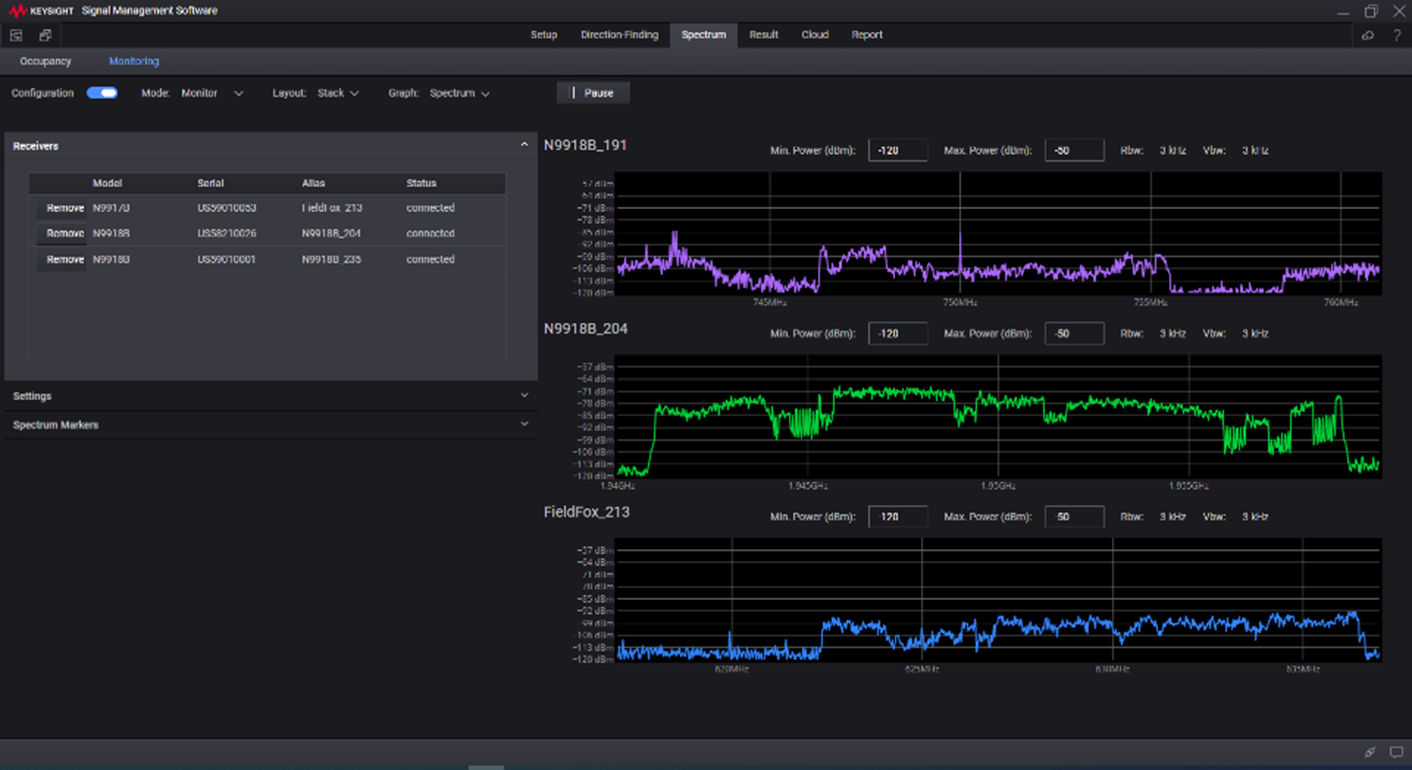Click the Min. Power field for N9918B_204
Image resolution: width=1412 pixels, height=770 pixels.
pos(898,333)
